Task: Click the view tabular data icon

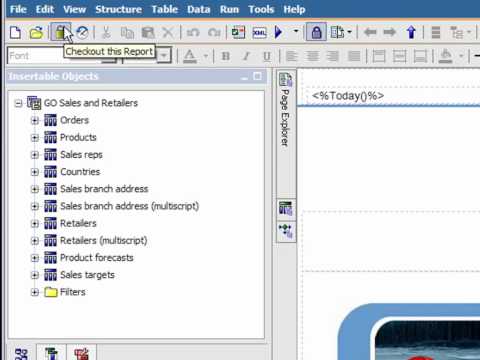Action: (x=238, y=33)
